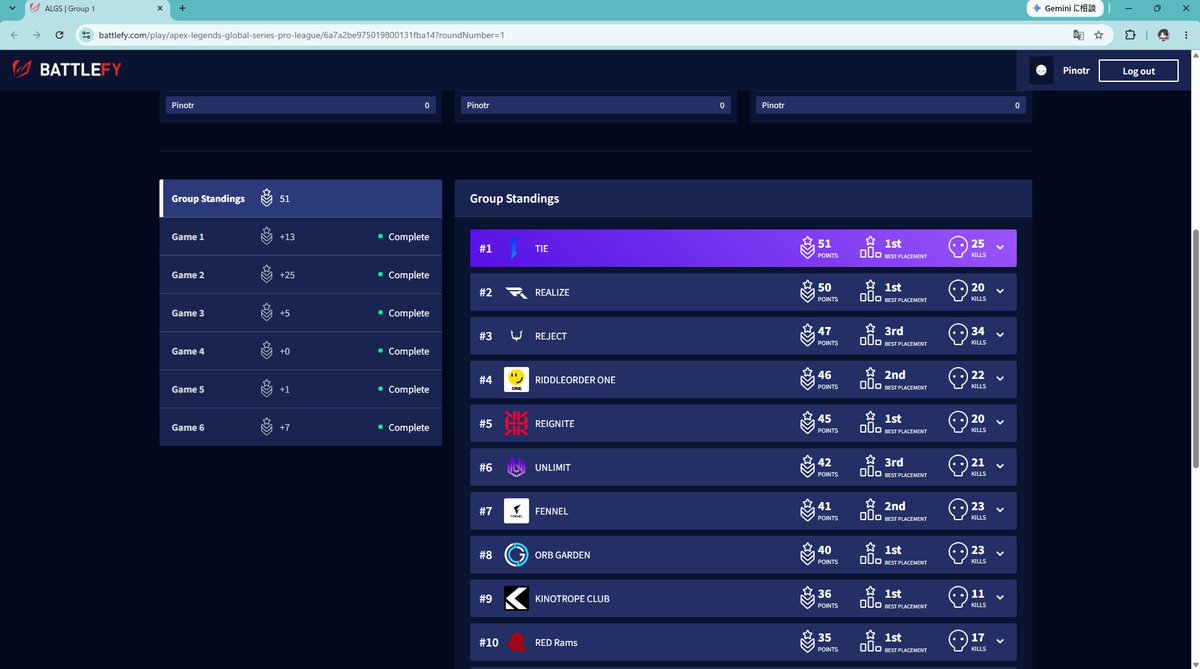Open the Chrome tab search dropdown arrow
The height and width of the screenshot is (669, 1200).
point(11,8)
